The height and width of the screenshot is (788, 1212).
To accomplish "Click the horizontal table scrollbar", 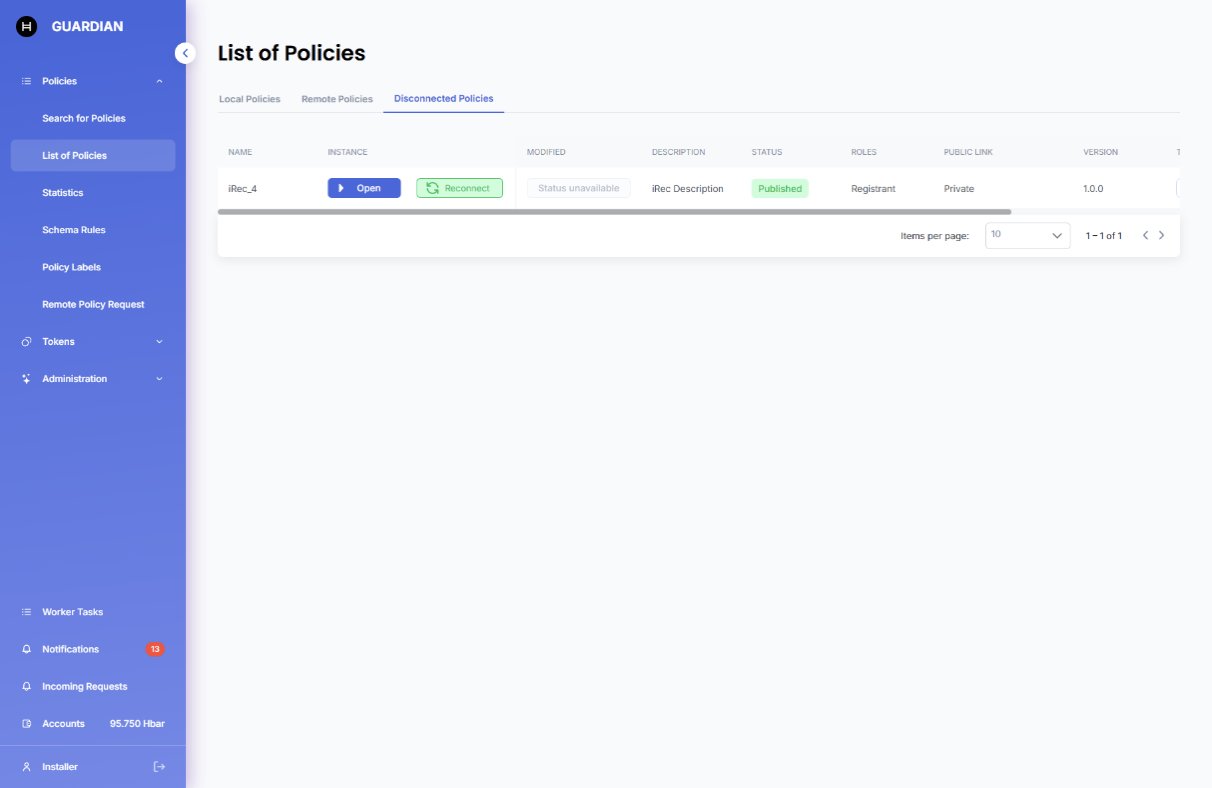I will (614, 212).
